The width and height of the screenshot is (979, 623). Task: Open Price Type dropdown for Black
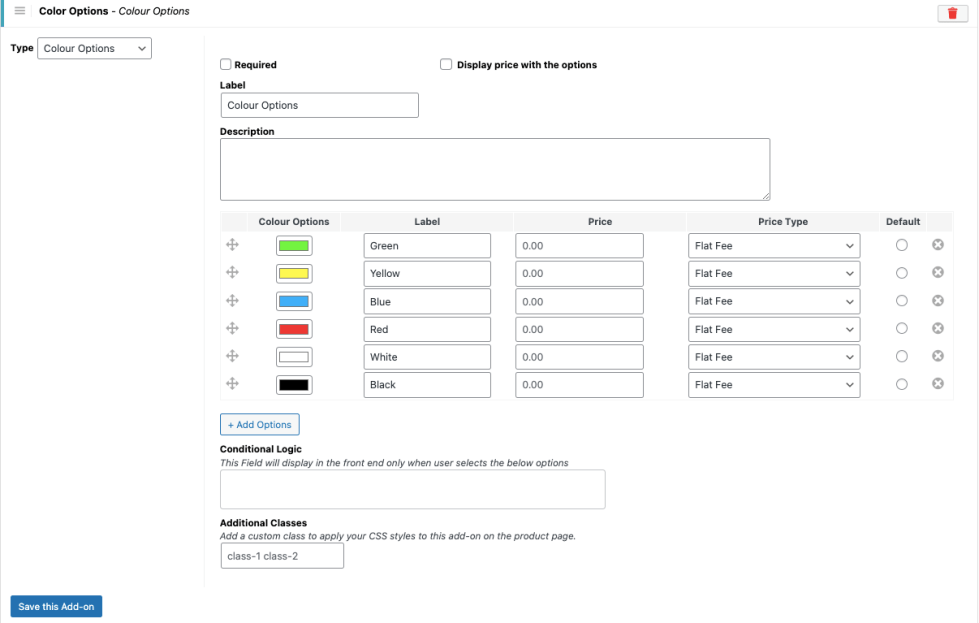pos(774,385)
